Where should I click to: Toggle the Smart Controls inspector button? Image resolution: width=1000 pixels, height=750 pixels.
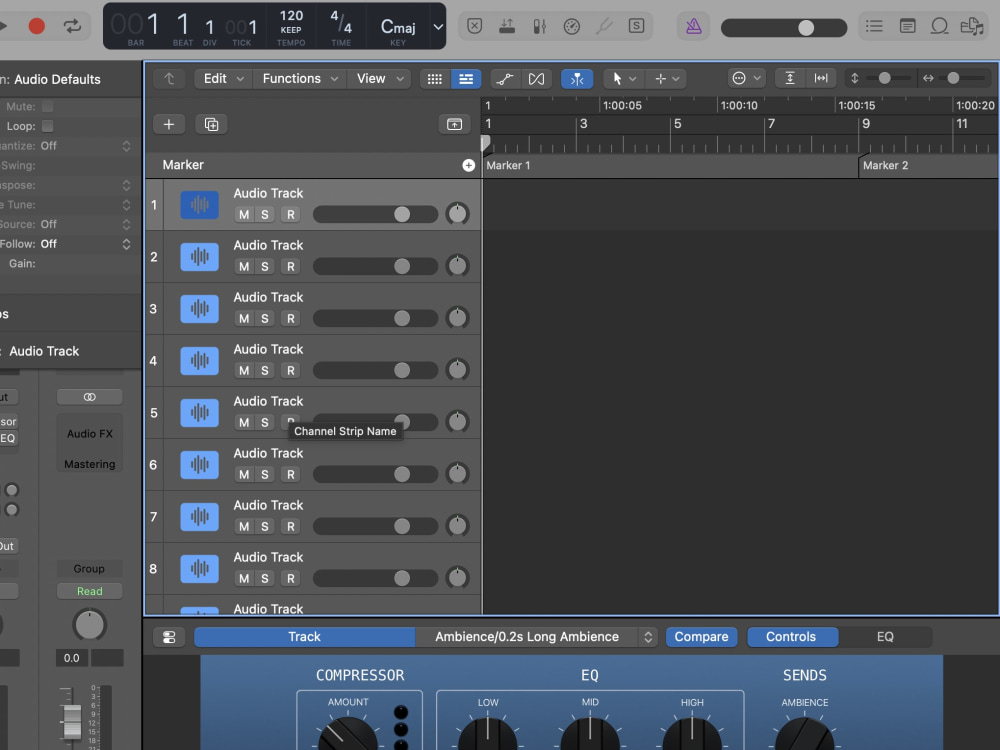pos(169,637)
